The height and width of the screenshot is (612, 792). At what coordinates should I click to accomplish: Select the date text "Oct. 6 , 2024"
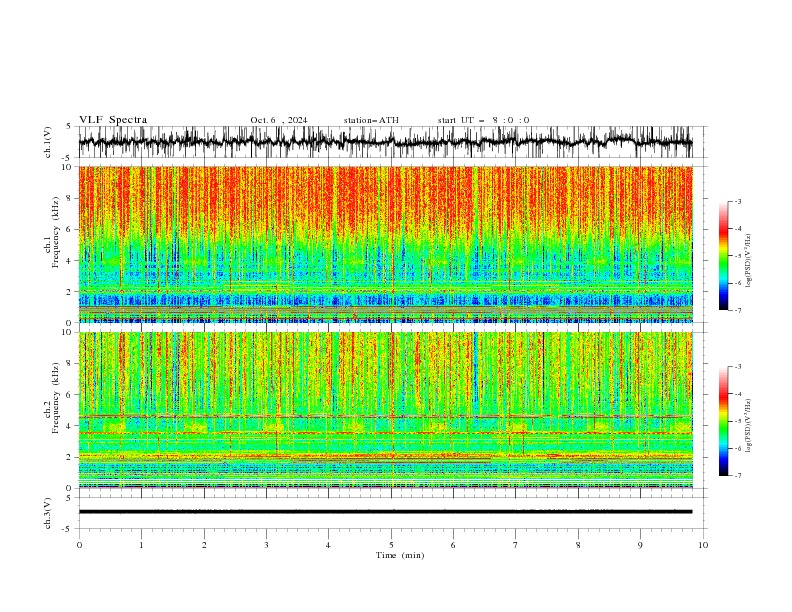pos(279,120)
